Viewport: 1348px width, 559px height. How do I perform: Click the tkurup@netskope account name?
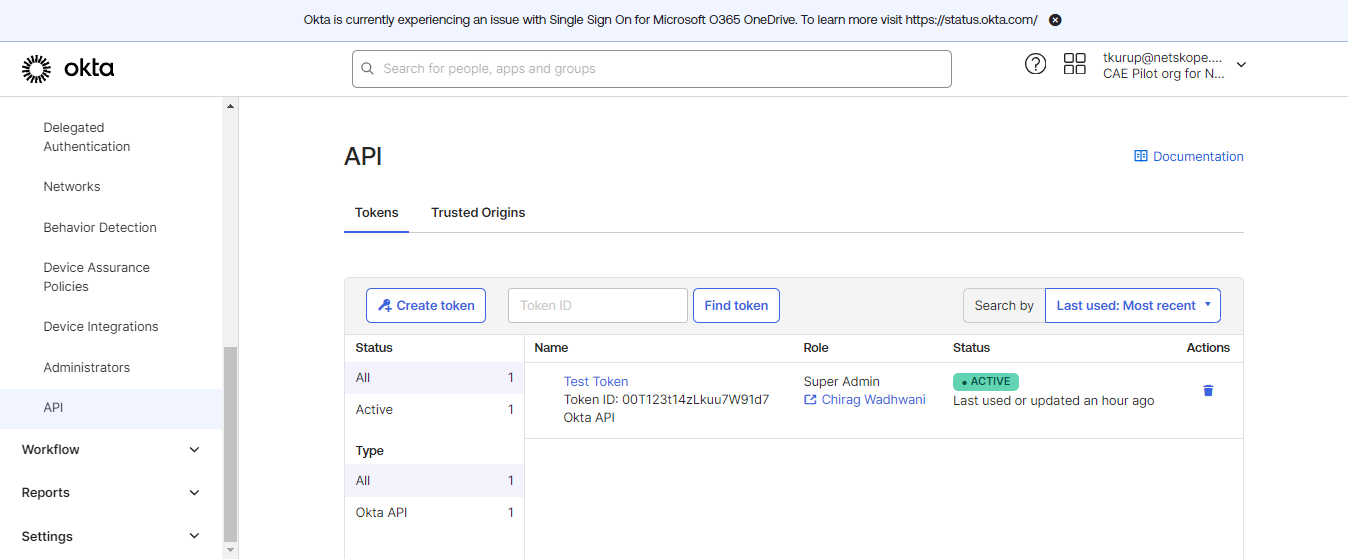1163,58
